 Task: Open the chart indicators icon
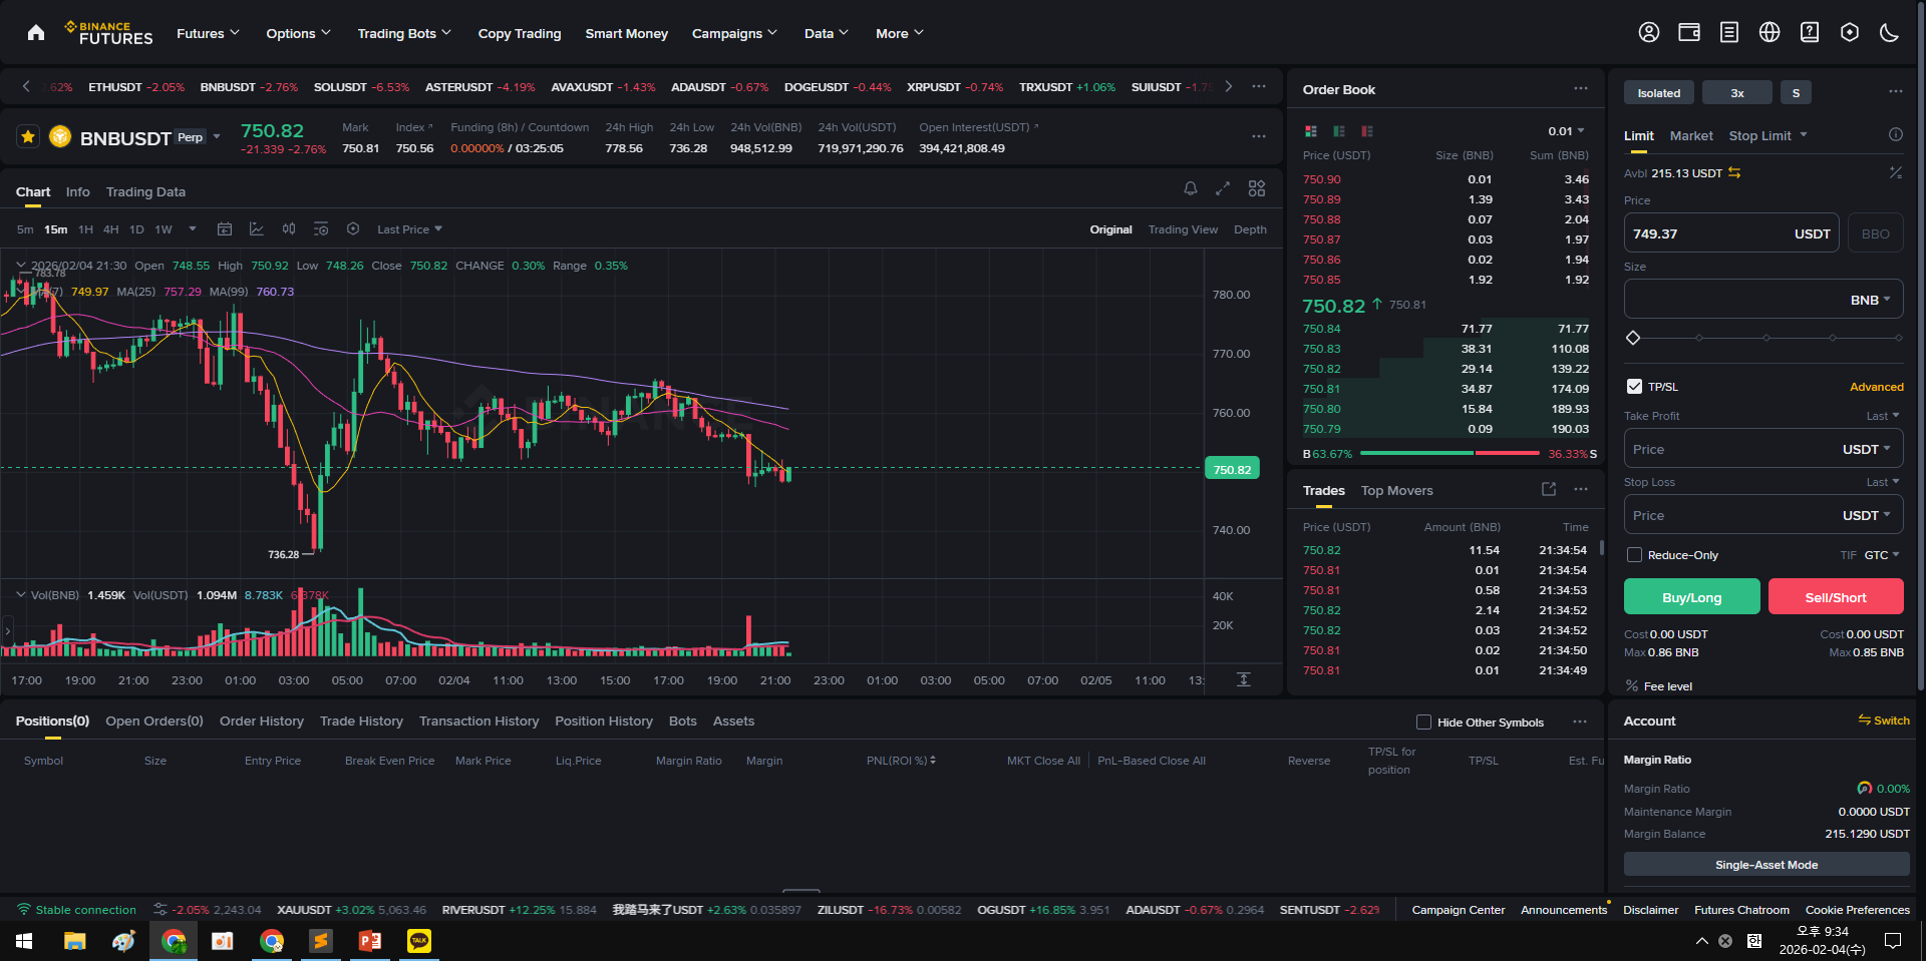(x=257, y=229)
